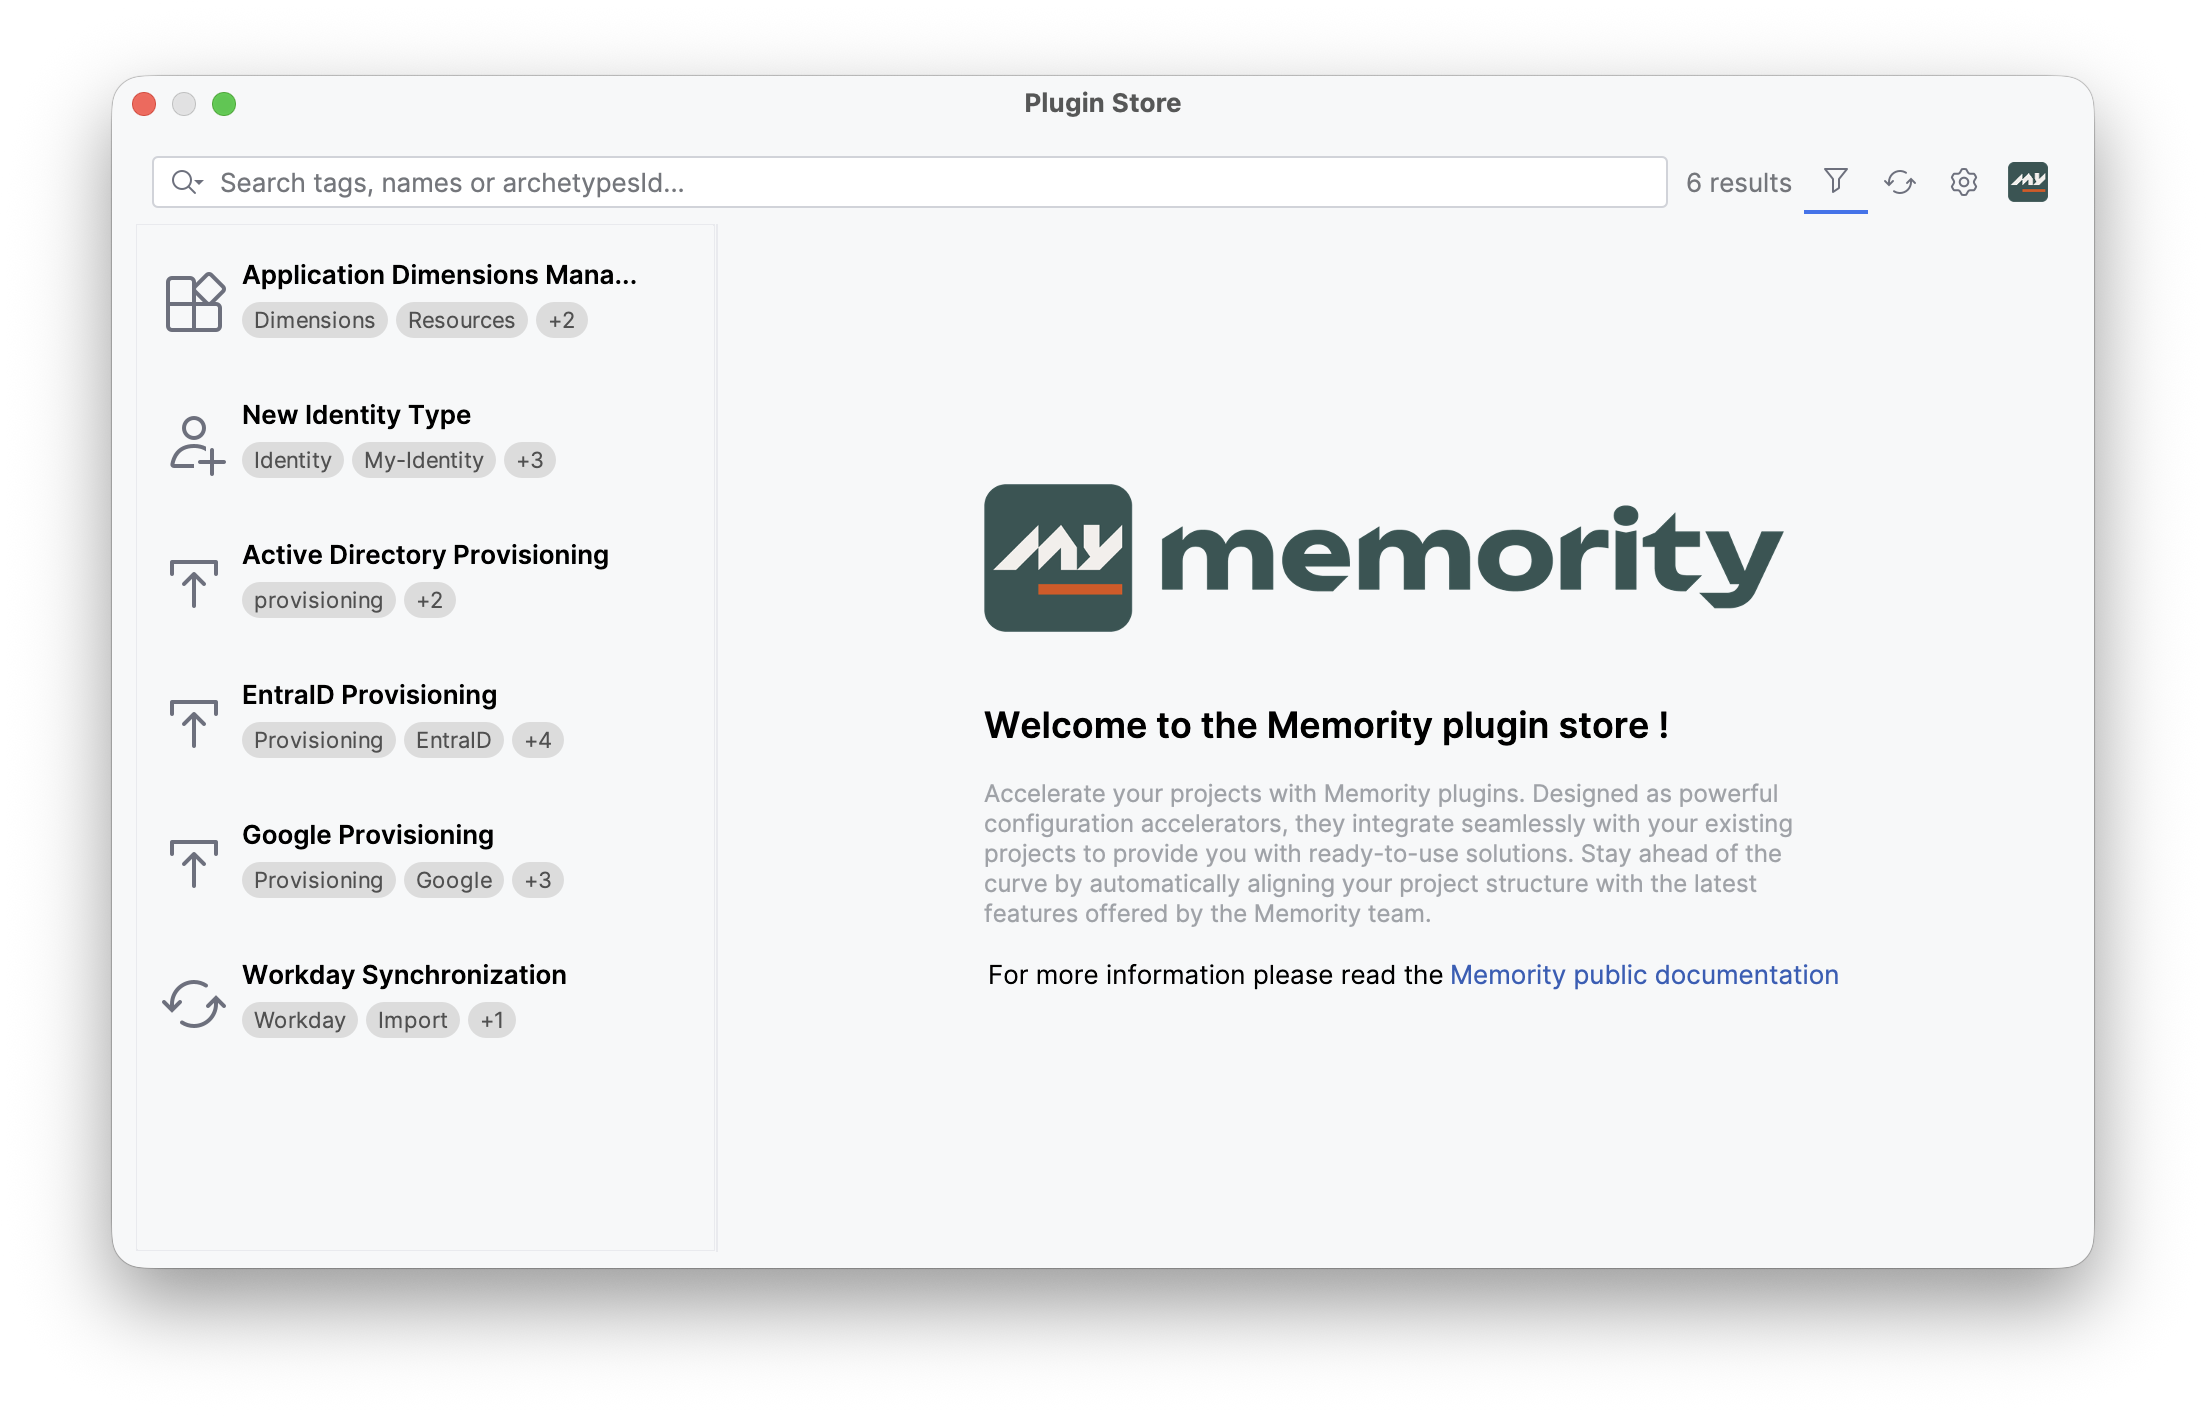Expand +2 tags on Application Dimensions
The height and width of the screenshot is (1416, 2206).
point(561,320)
